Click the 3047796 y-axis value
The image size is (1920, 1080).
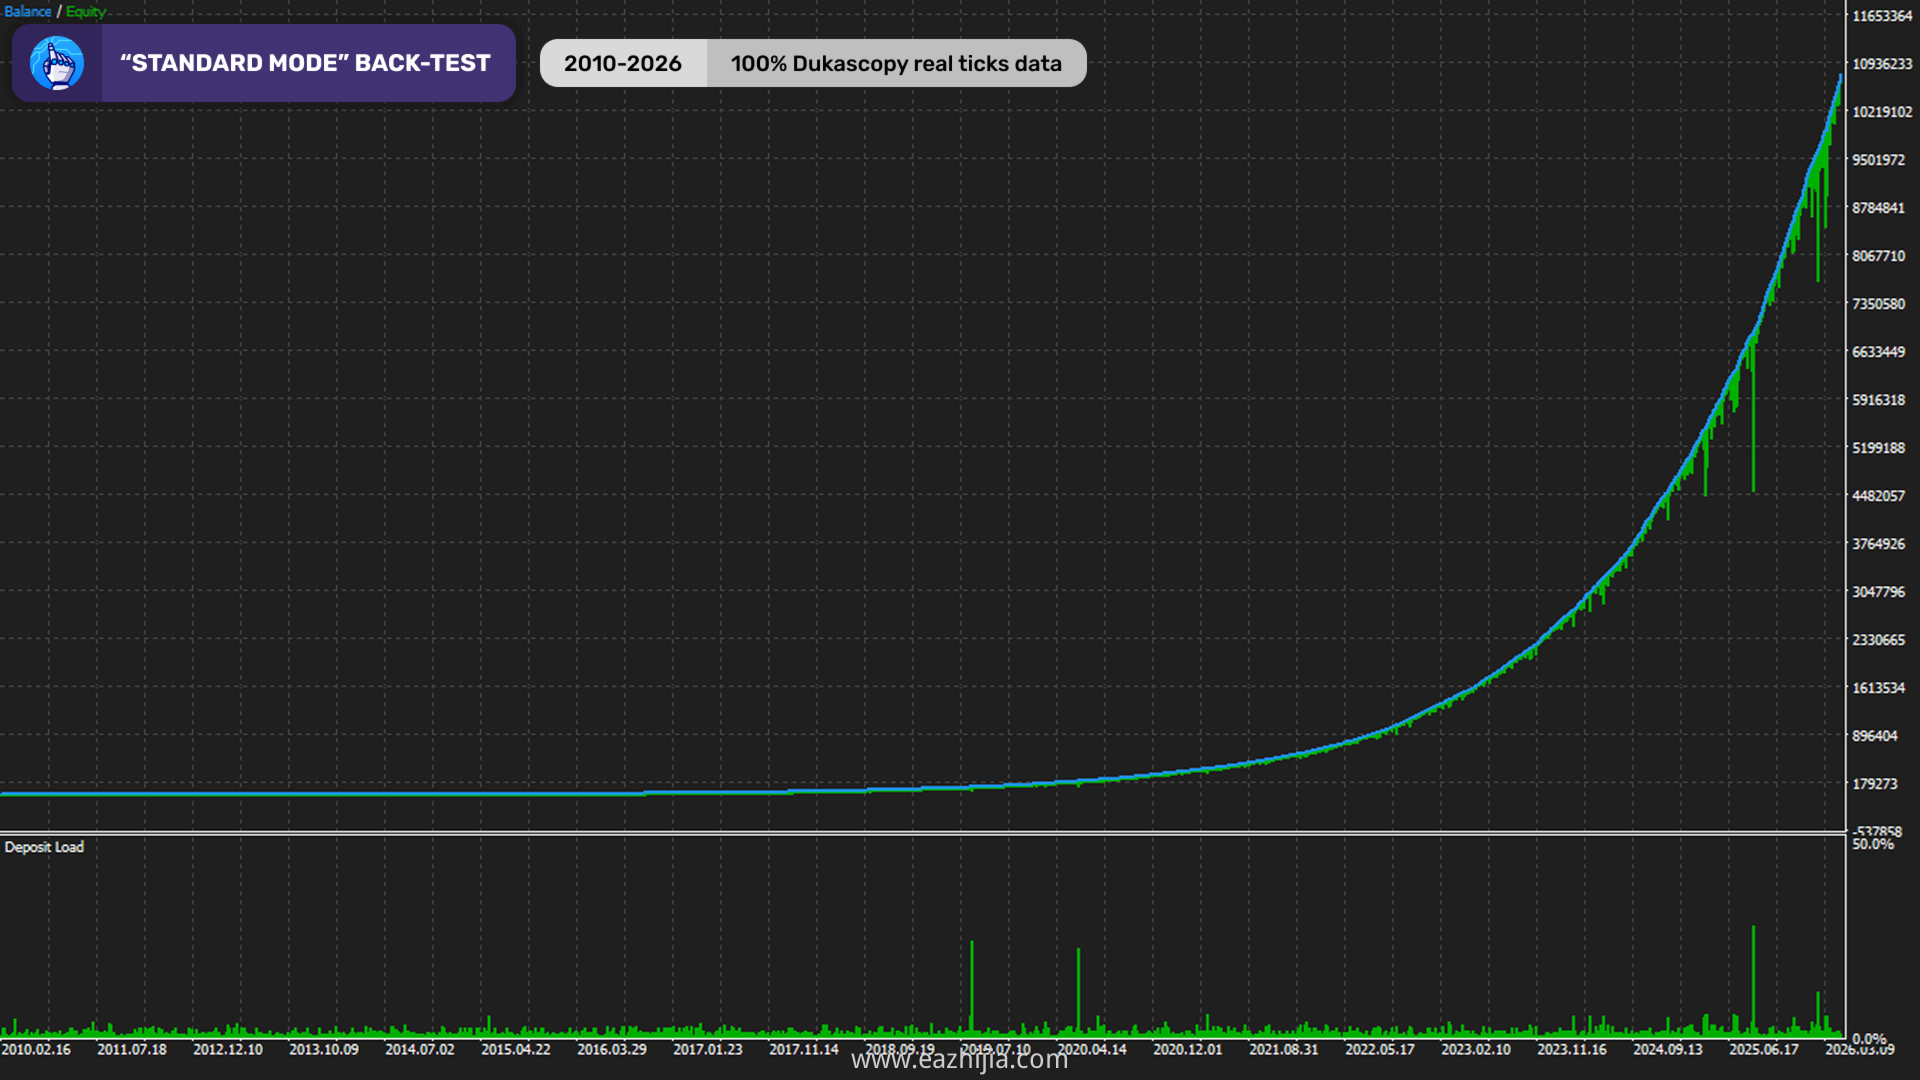tap(1879, 592)
